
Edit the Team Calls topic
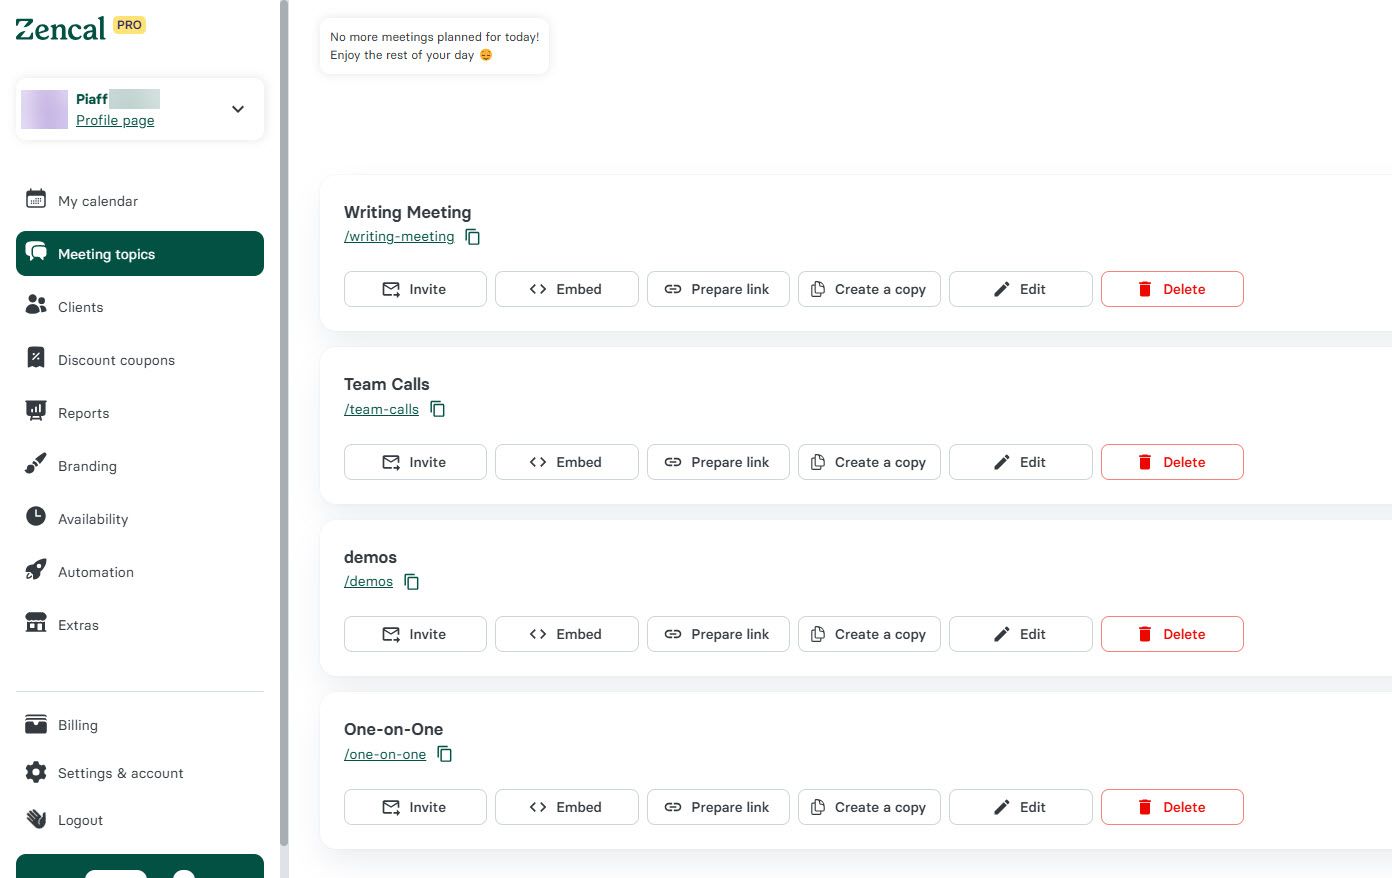[1020, 461]
